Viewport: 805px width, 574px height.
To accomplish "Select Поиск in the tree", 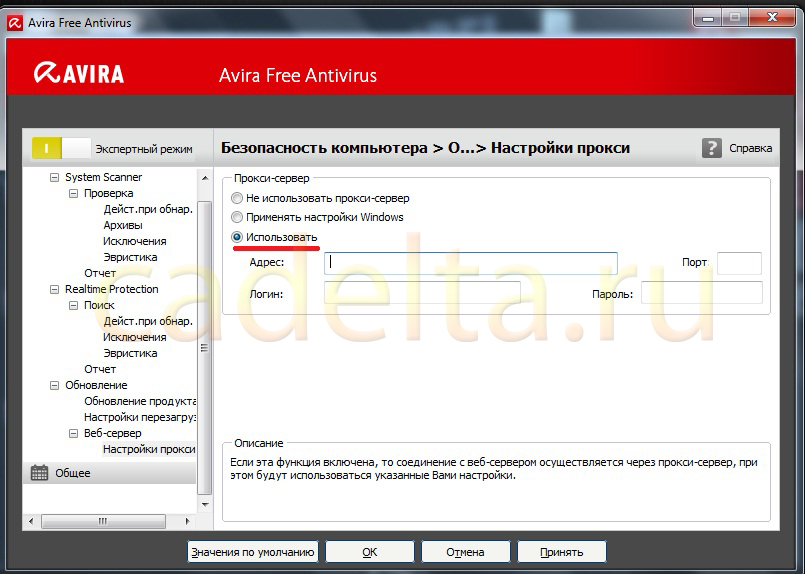I will pyautogui.click(x=99, y=305).
